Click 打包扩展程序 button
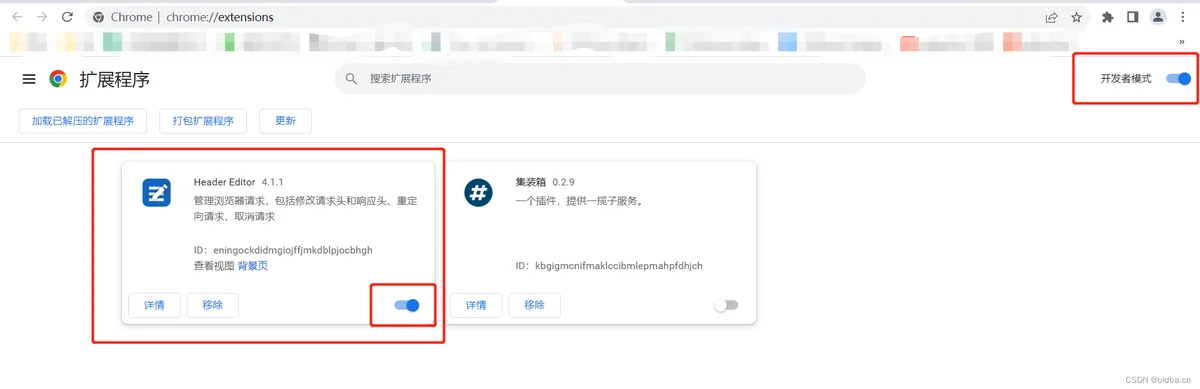The image size is (1200, 389). coord(203,121)
